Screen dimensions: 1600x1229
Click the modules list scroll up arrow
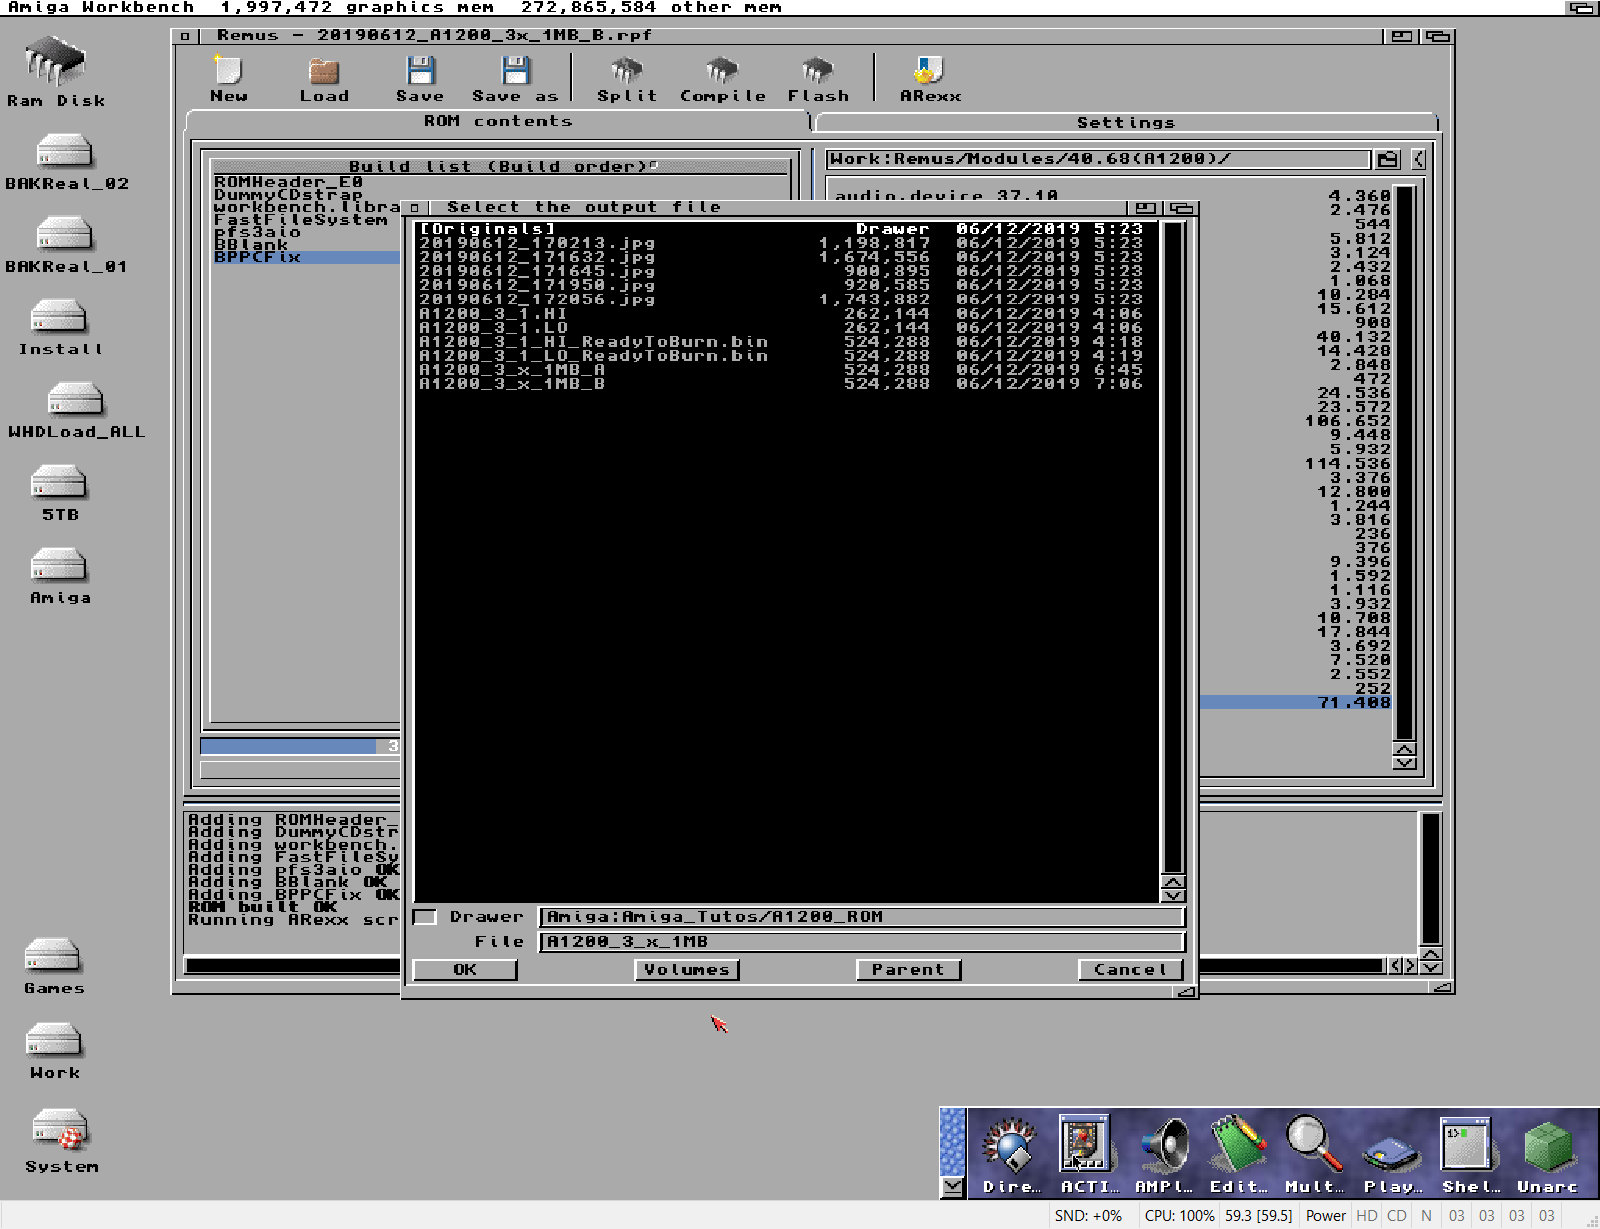1404,749
